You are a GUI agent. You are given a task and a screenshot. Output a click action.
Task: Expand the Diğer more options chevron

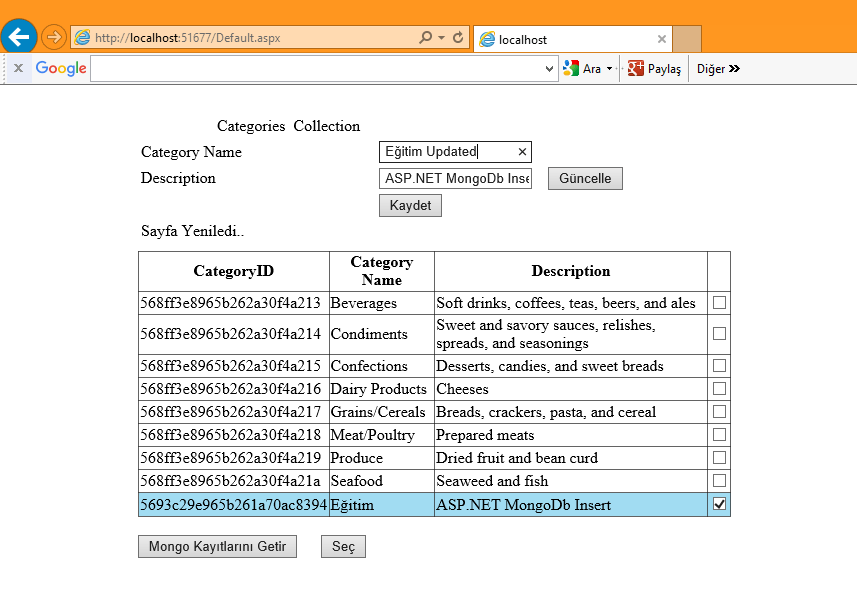pos(734,69)
